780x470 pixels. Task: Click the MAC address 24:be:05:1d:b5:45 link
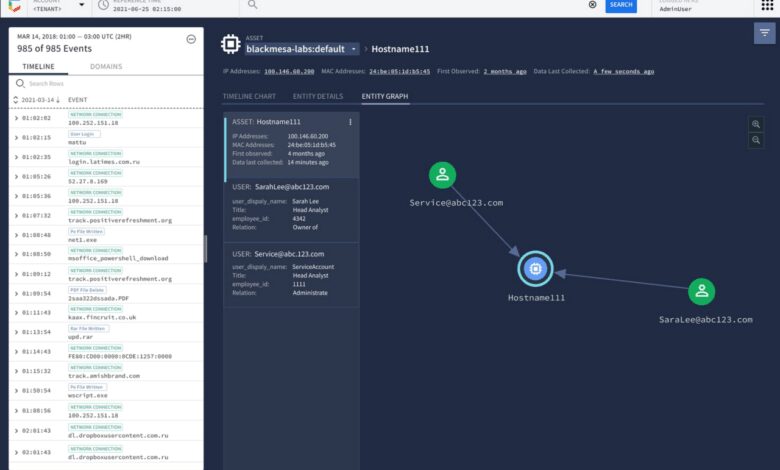tap(399, 72)
